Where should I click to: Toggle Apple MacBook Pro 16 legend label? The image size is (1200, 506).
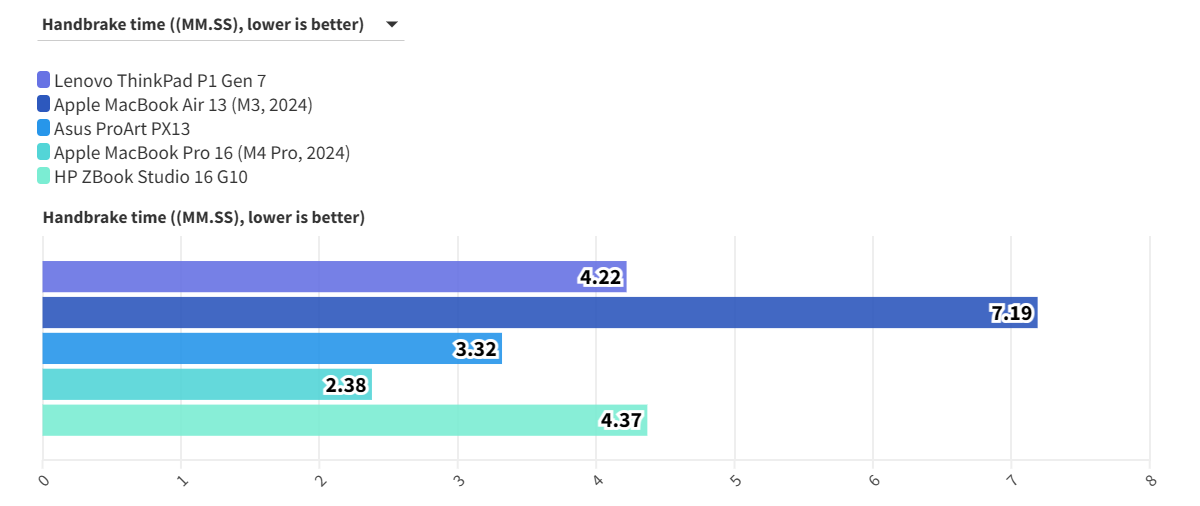click(x=201, y=152)
